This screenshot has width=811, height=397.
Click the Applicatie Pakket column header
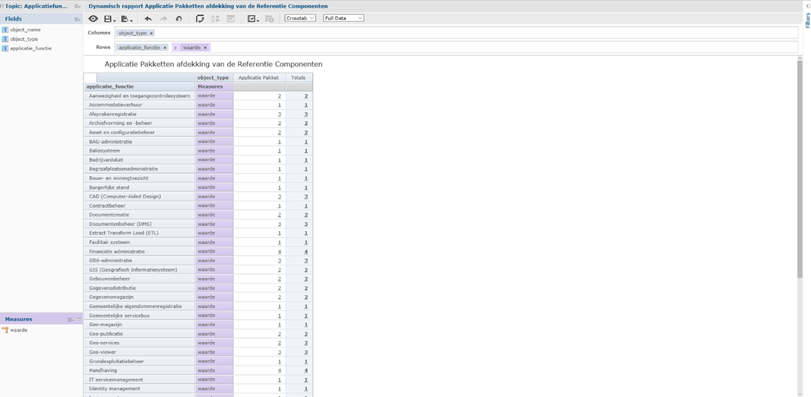[x=259, y=78]
